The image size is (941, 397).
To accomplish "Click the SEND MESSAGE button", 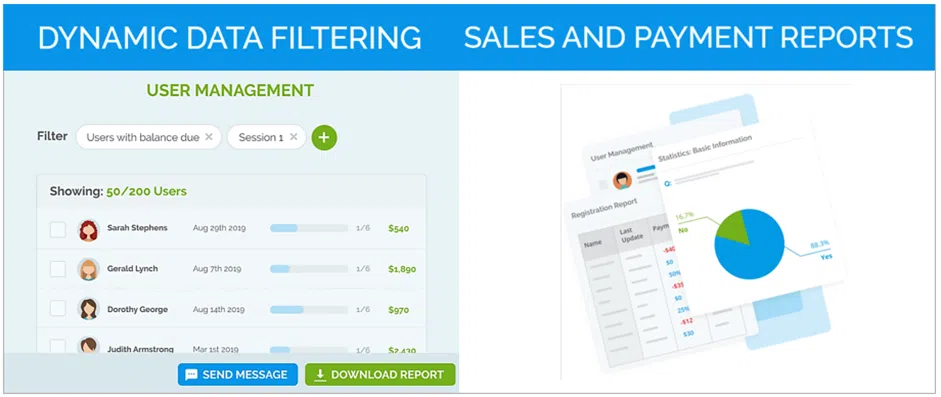I will coord(238,375).
